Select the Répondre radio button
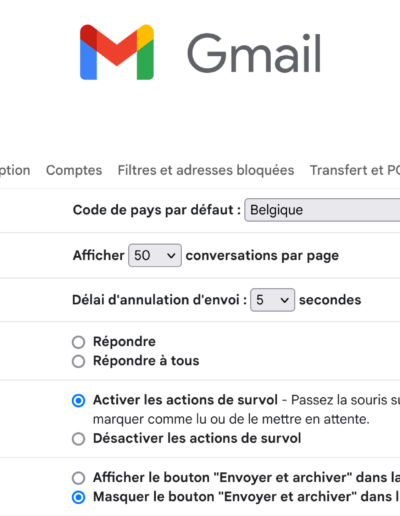The image size is (400, 516). tap(78, 342)
